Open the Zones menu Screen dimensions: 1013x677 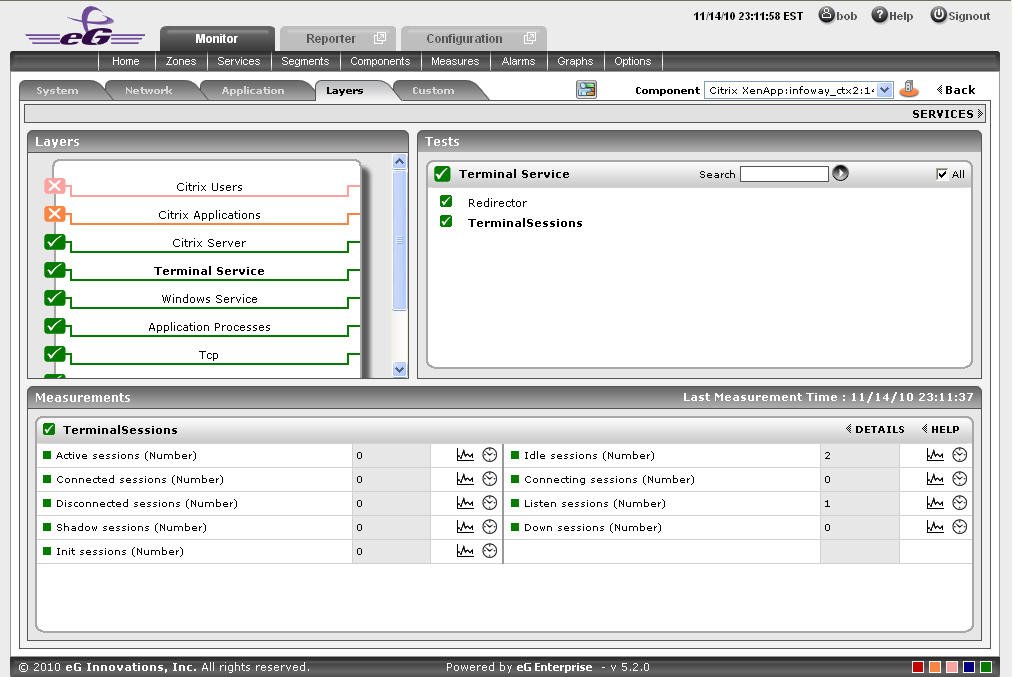point(181,61)
